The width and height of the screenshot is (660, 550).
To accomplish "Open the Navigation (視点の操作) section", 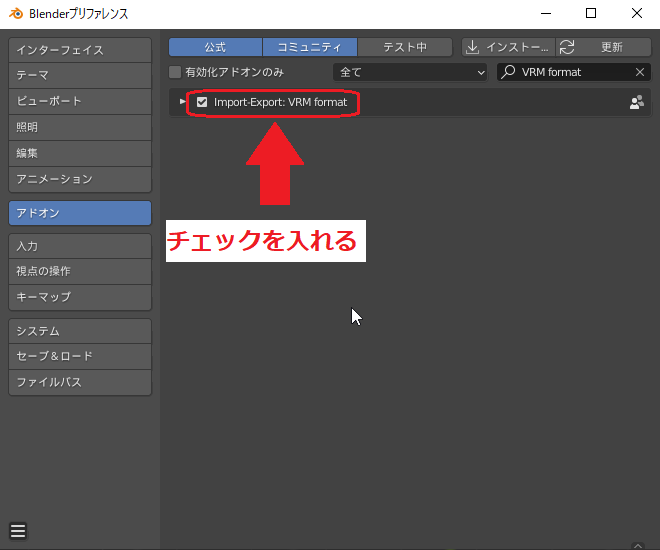I will pyautogui.click(x=80, y=271).
